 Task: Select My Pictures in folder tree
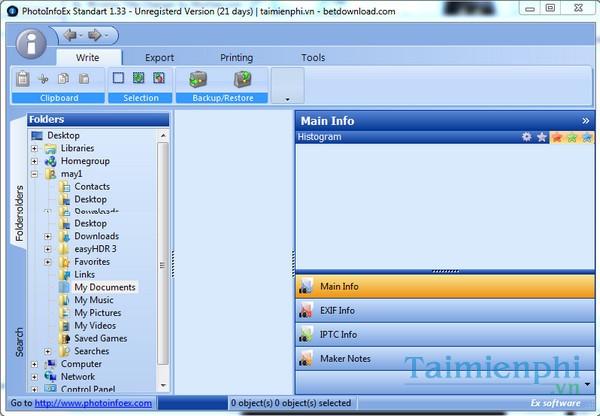click(x=97, y=313)
